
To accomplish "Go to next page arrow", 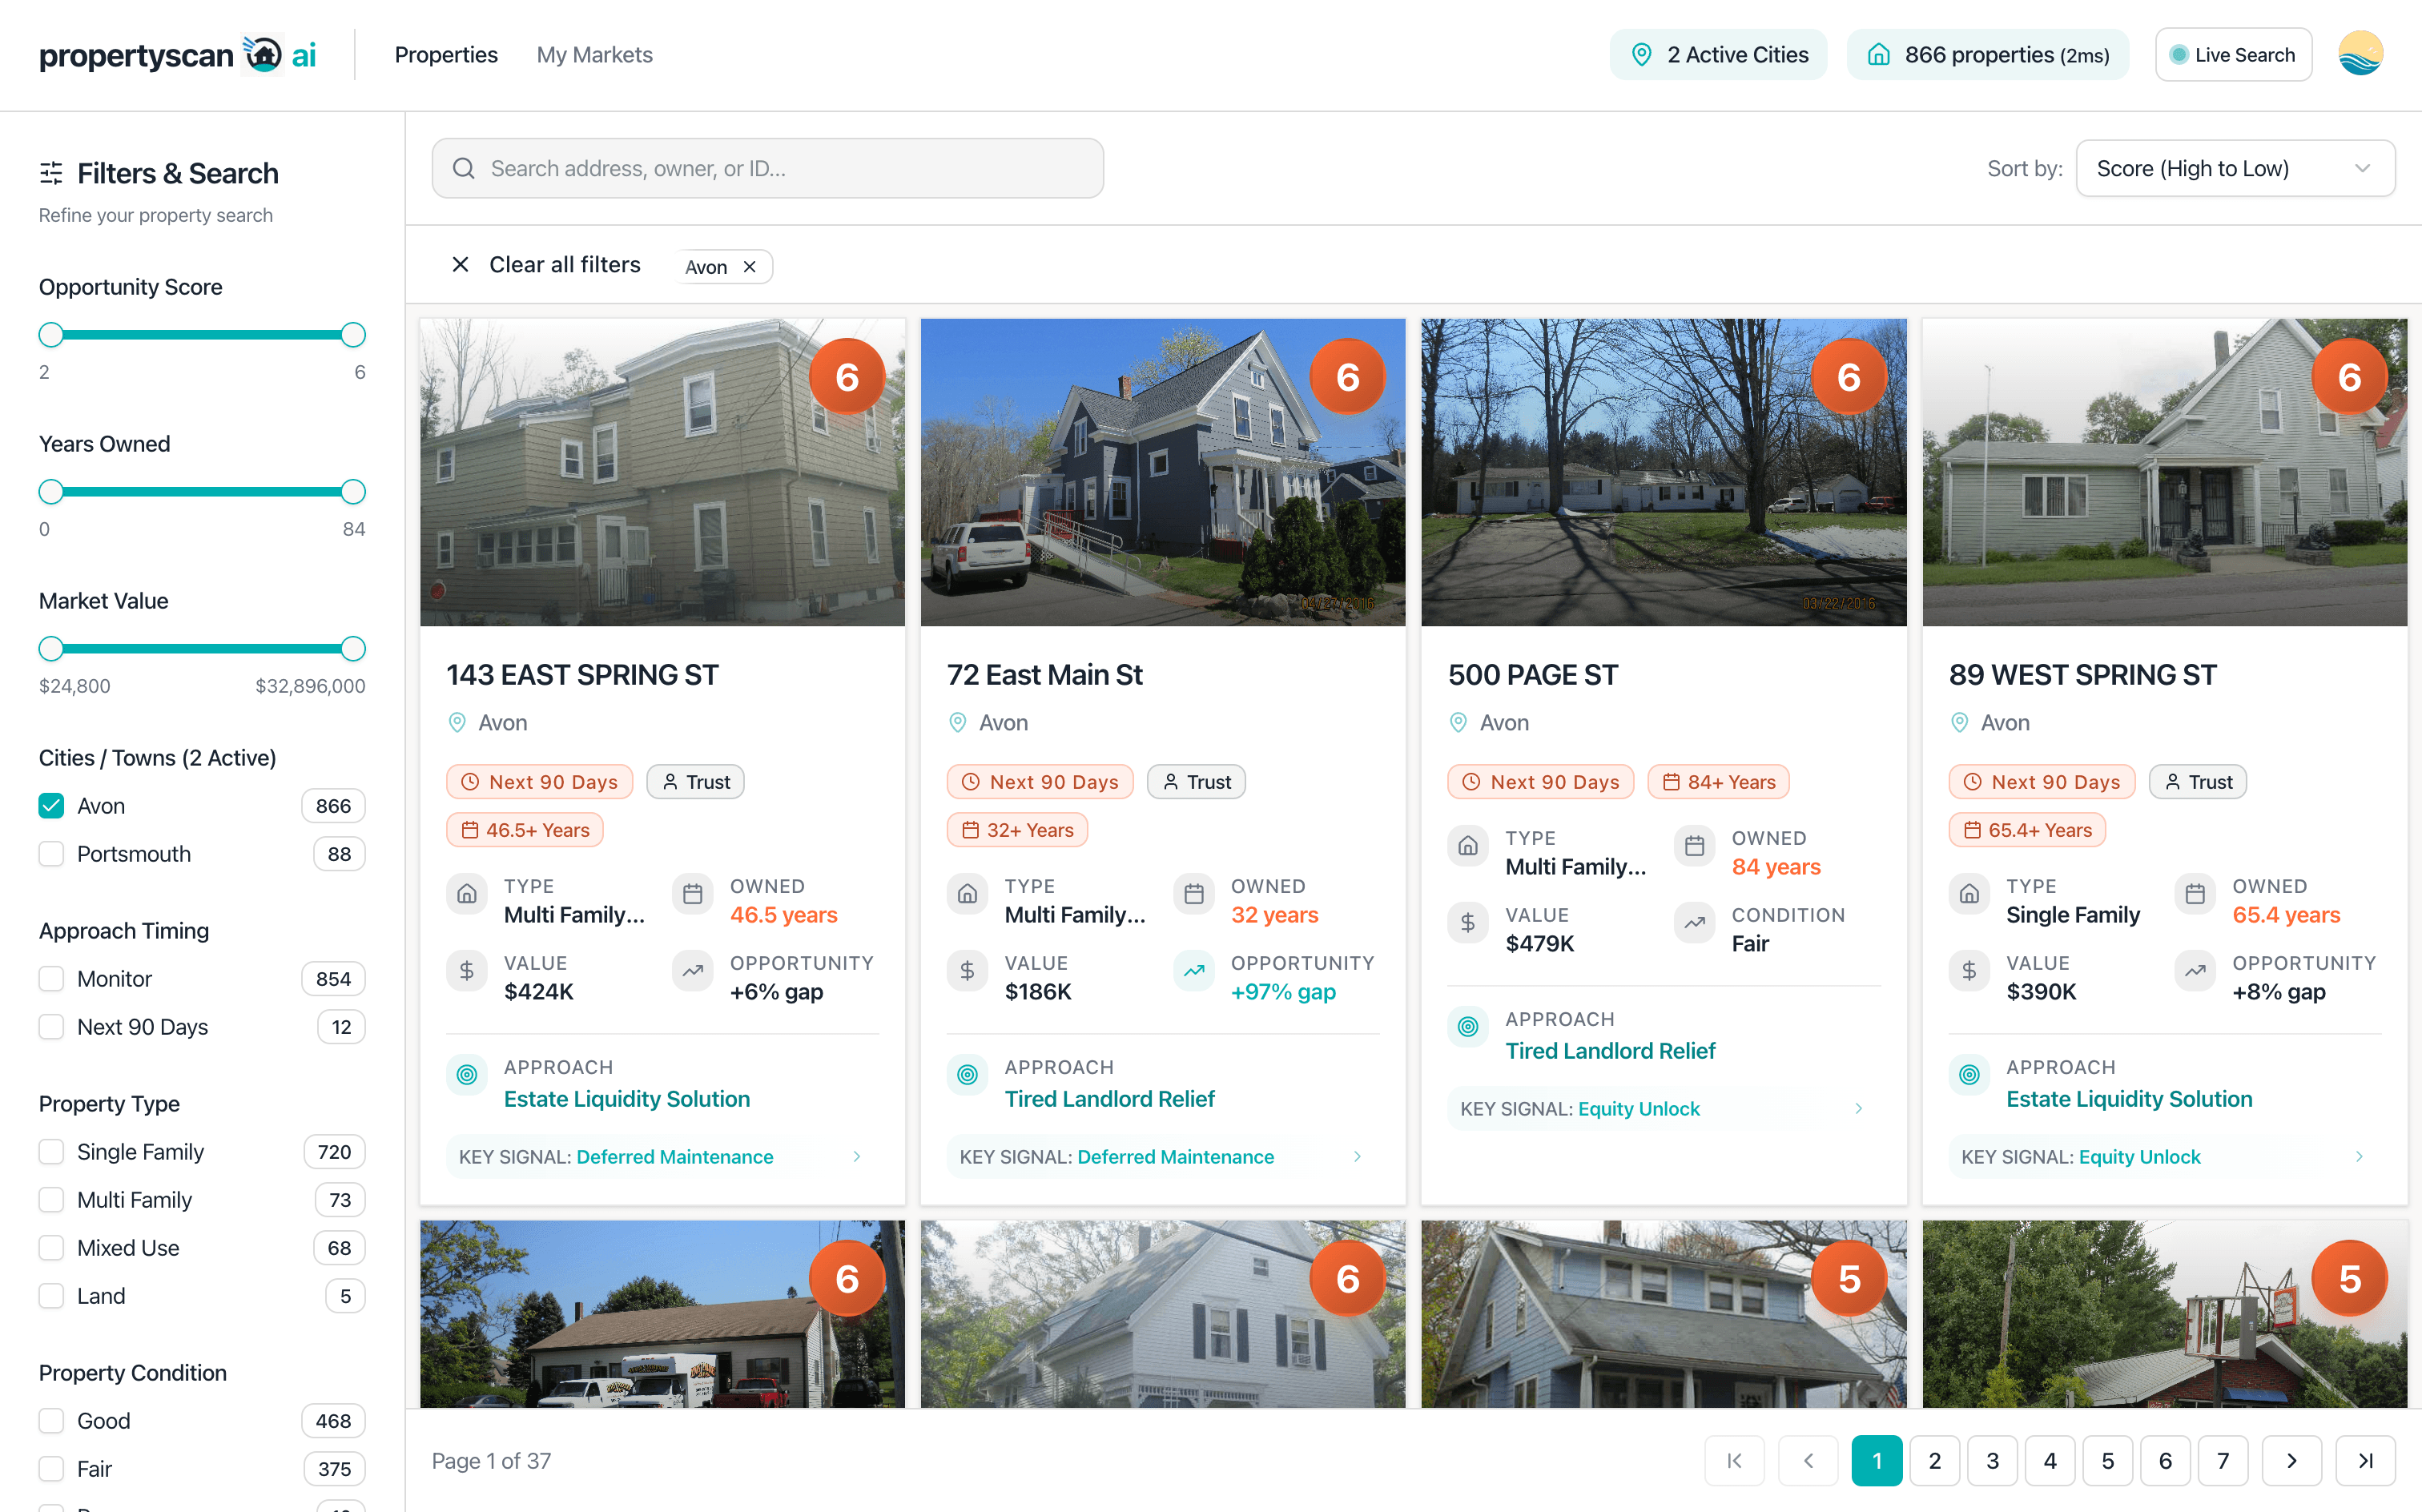I will 2291,1460.
